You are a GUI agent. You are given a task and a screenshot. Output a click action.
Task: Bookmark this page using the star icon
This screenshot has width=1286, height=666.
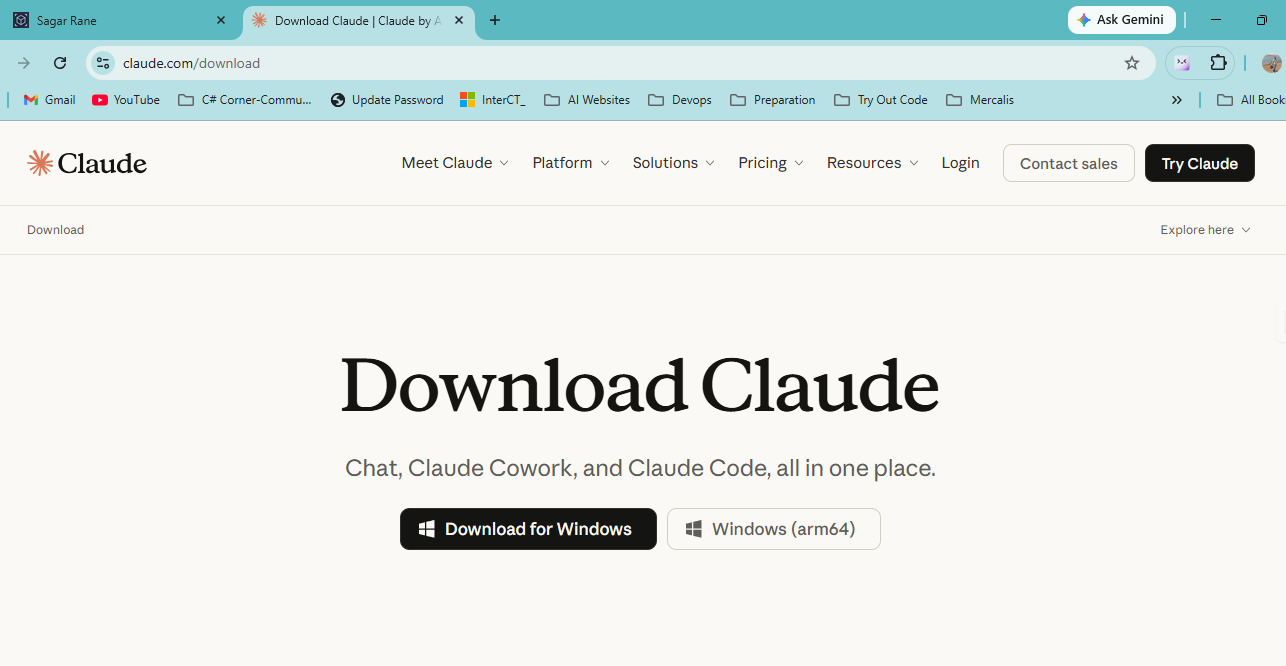(x=1132, y=63)
